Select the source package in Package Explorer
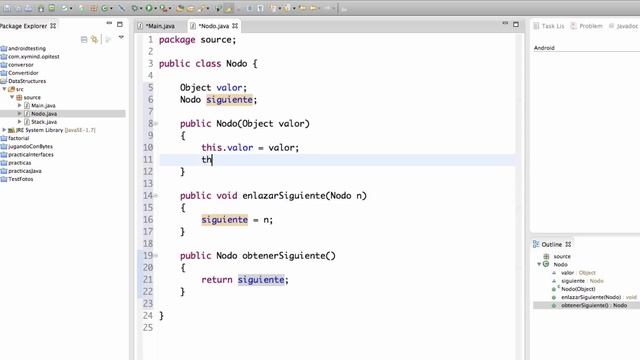Screen dimensions: 640x360 click(x=32, y=97)
